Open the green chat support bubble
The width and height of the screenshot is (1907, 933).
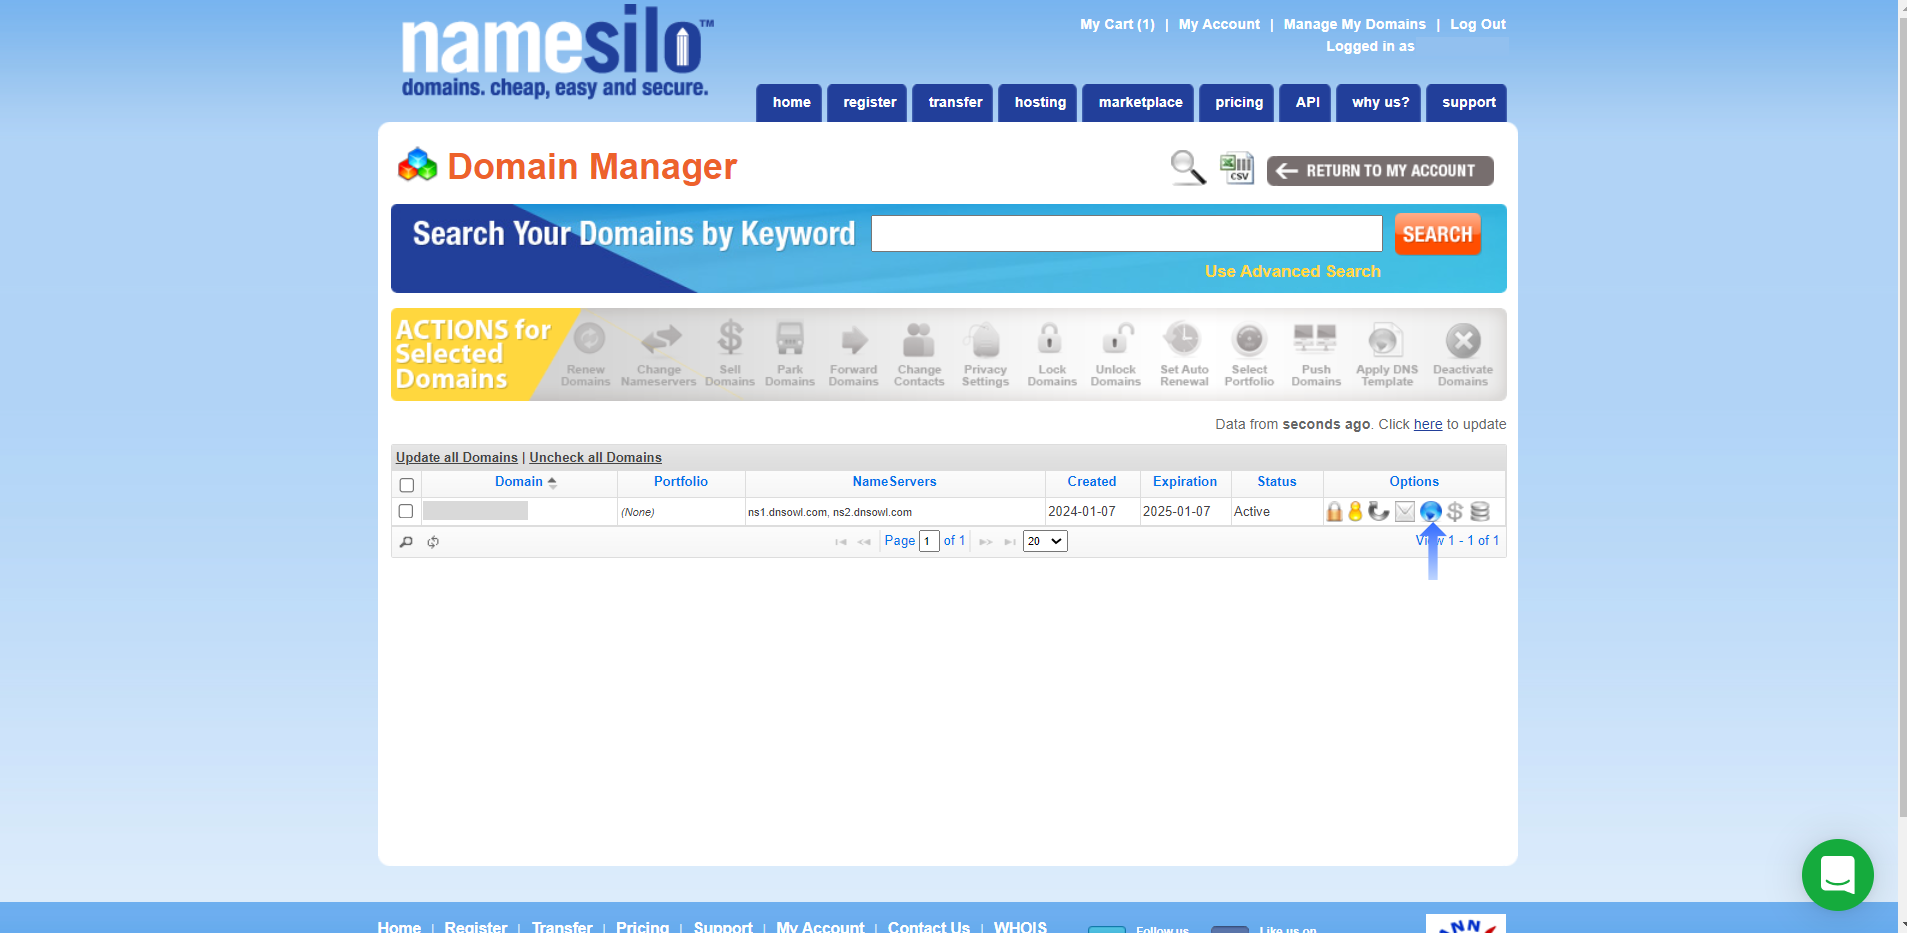point(1837,875)
